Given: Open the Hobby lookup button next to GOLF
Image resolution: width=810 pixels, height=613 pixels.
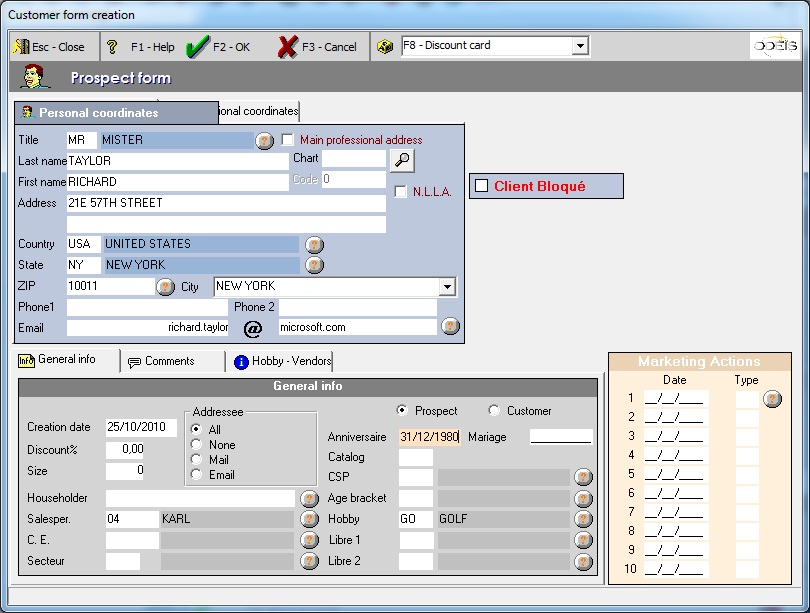Looking at the screenshot, I should 583,519.
